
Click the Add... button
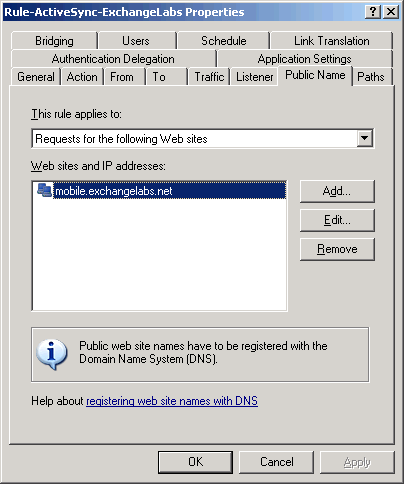[x=337, y=191]
